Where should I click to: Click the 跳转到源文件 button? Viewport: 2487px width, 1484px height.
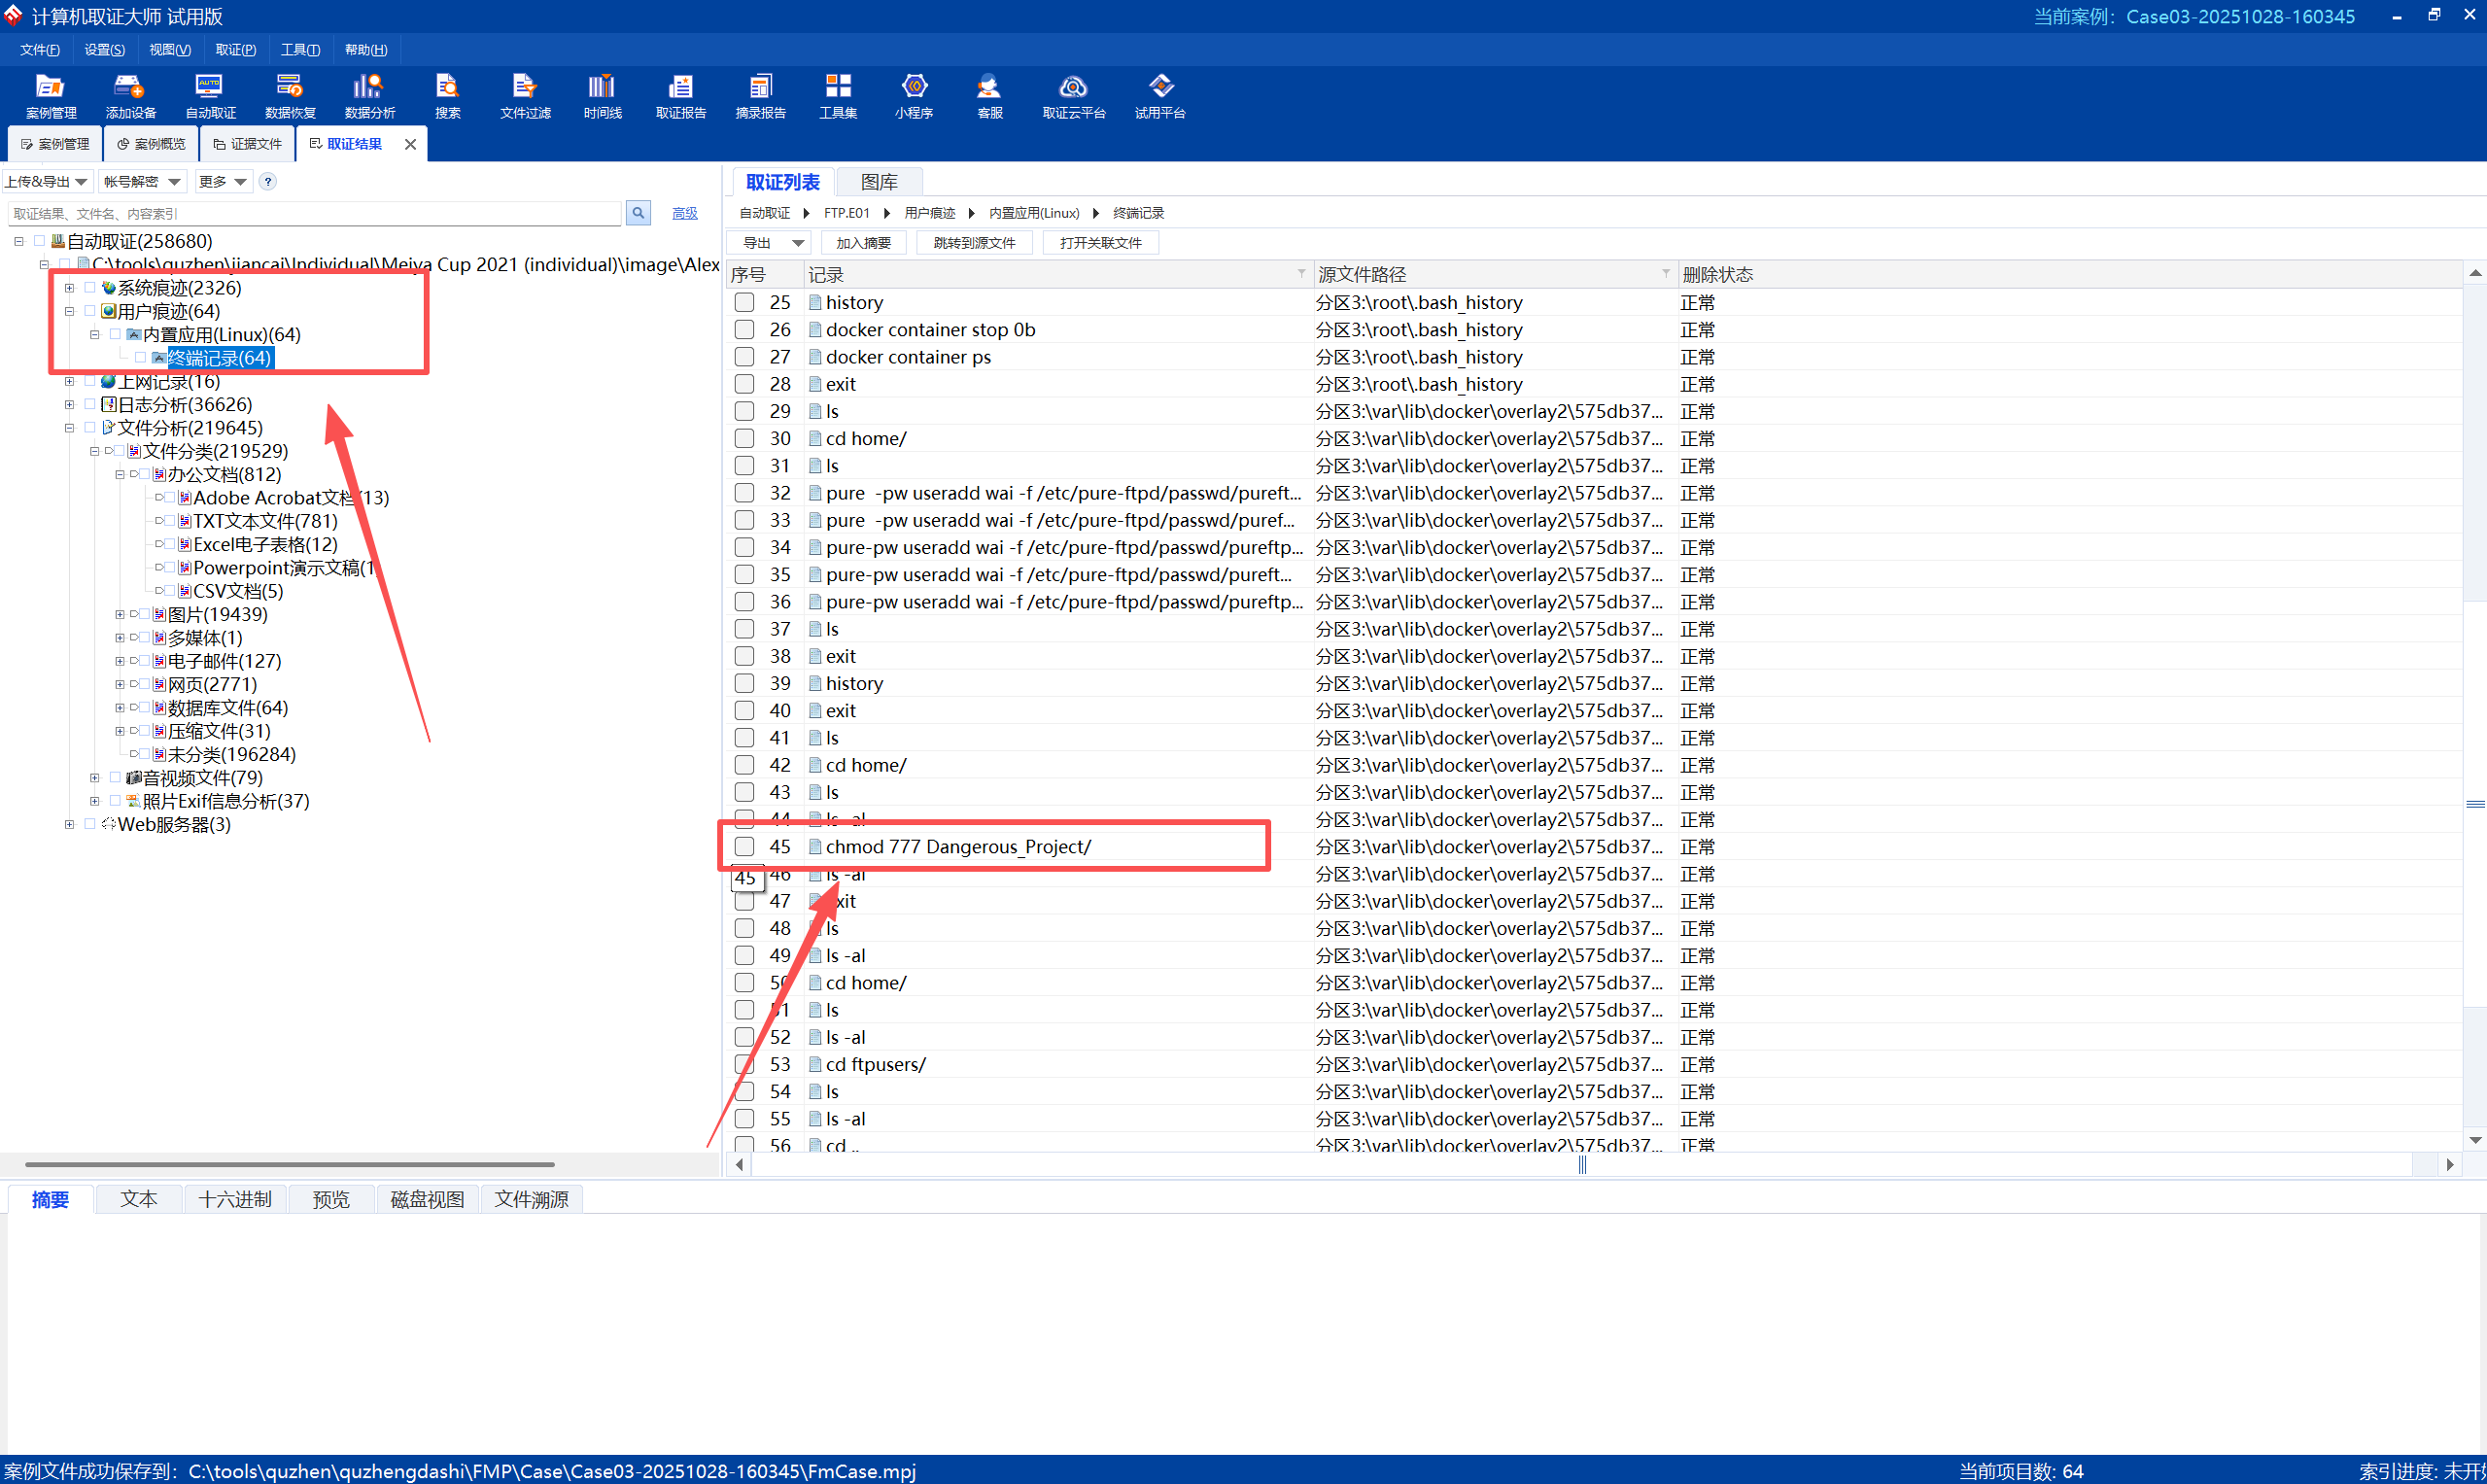coord(974,243)
